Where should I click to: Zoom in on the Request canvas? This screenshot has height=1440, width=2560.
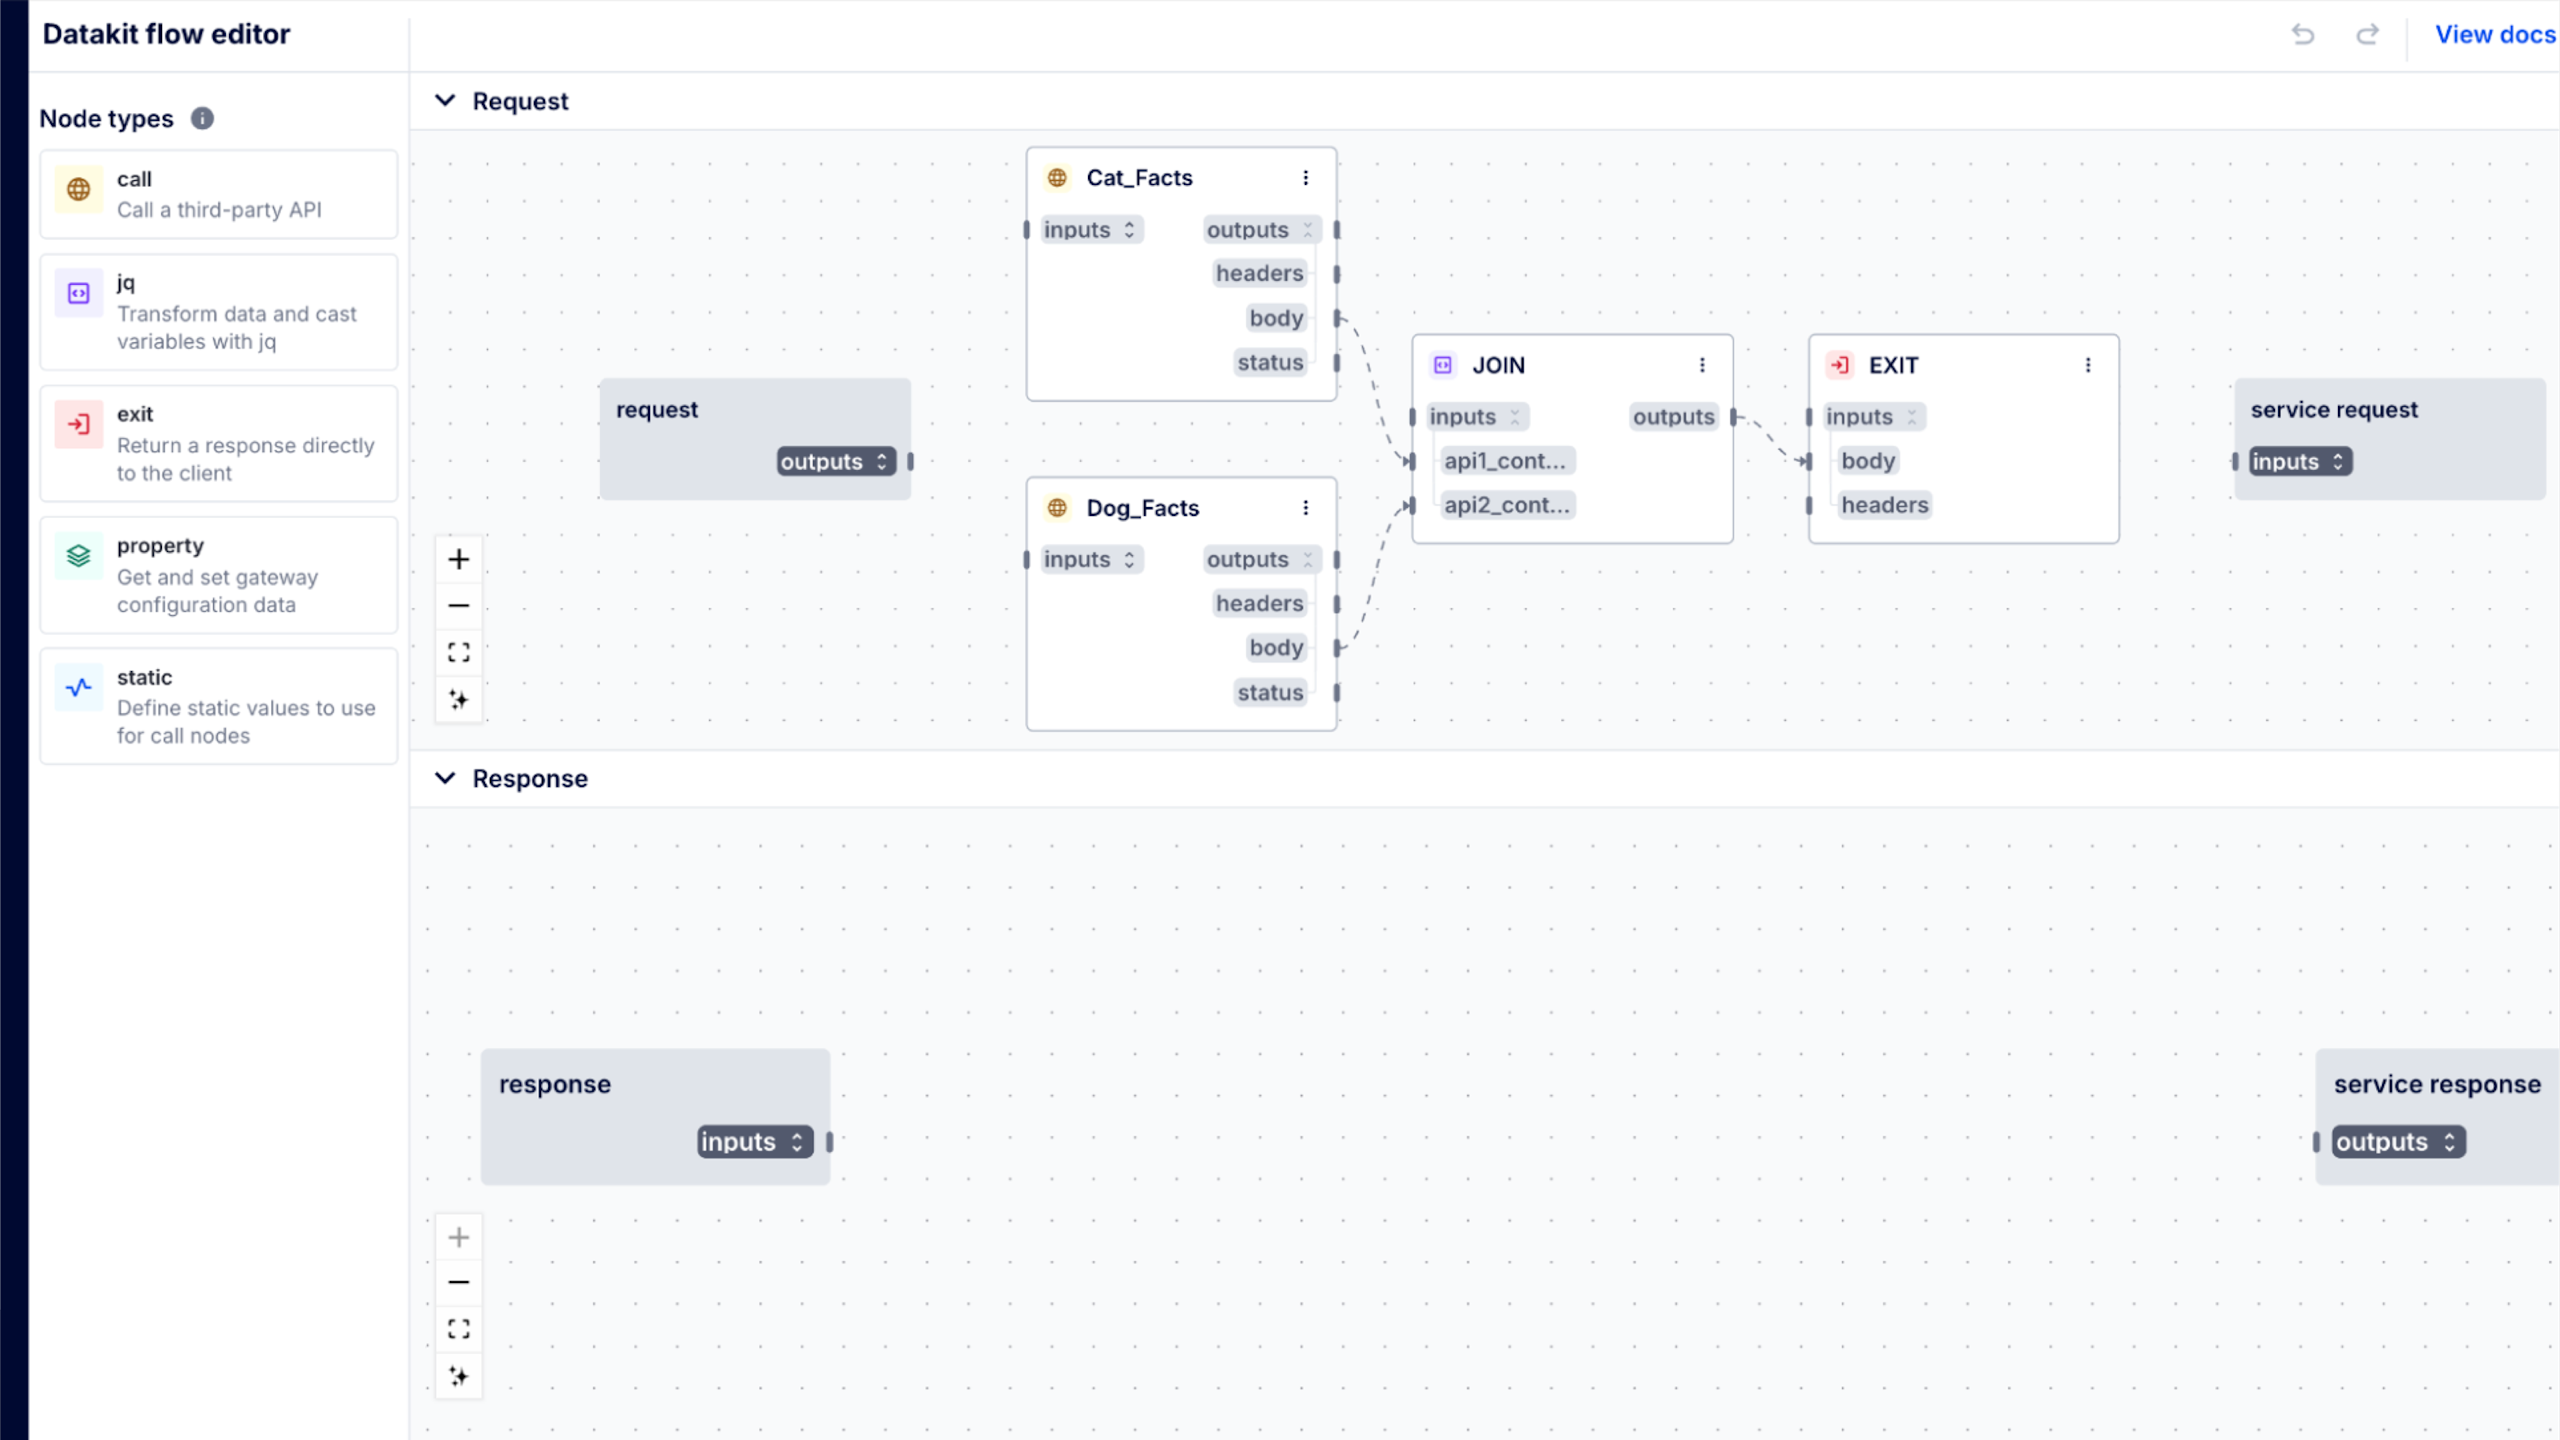pyautogui.click(x=459, y=559)
